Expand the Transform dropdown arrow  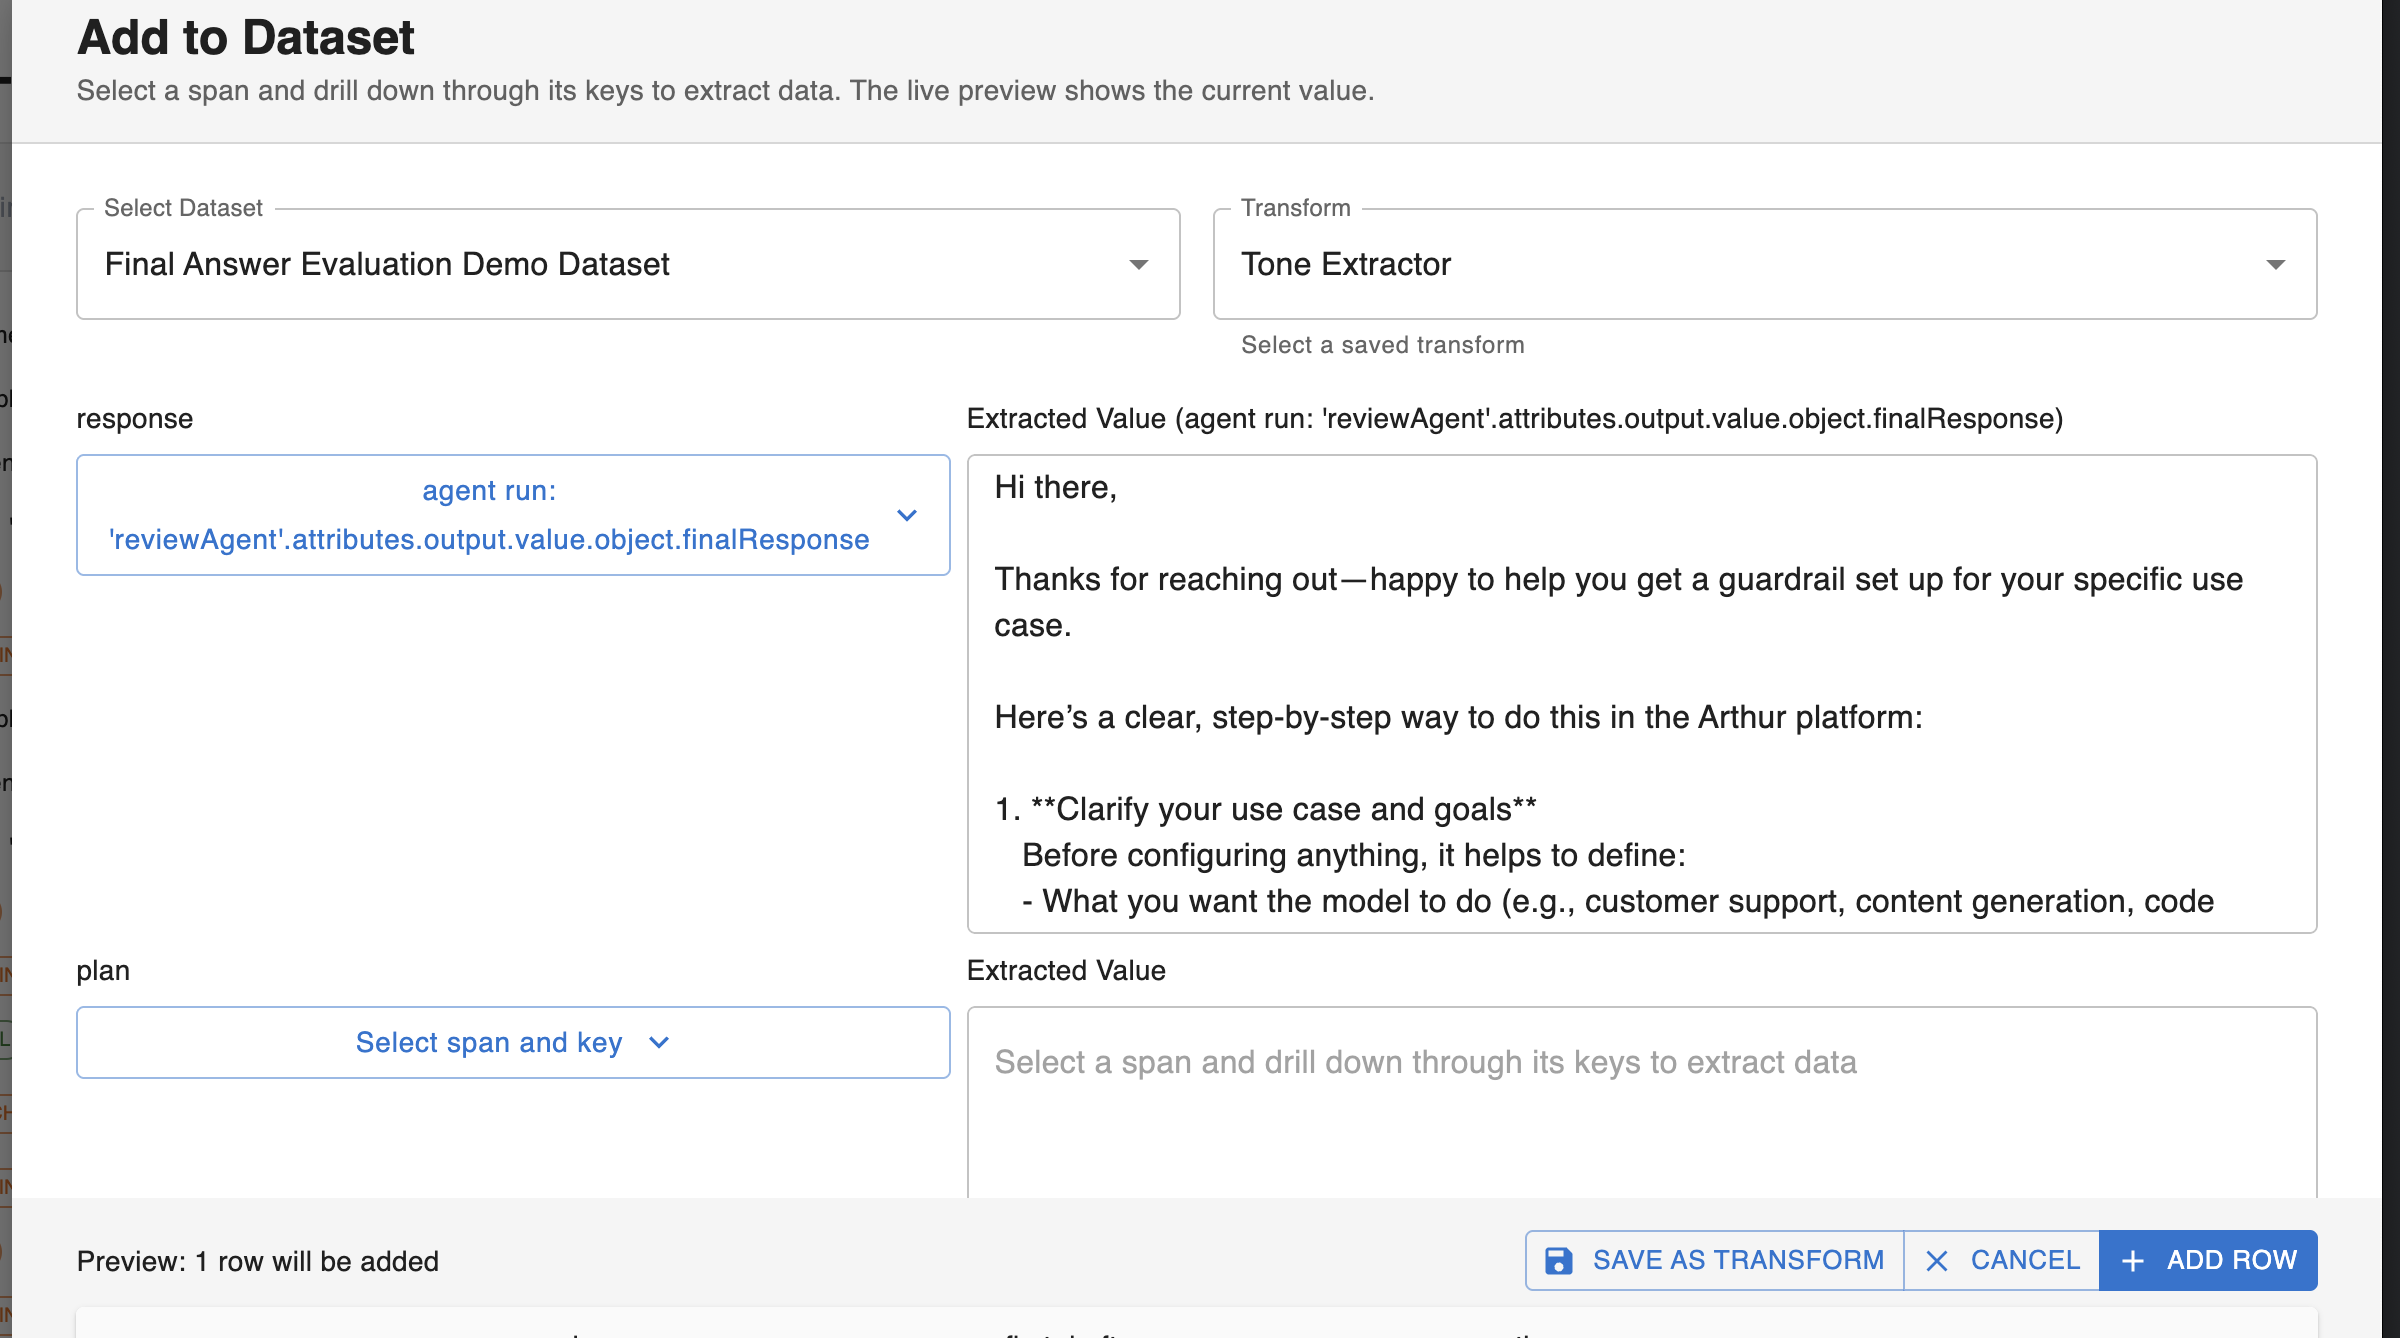[x=2275, y=264]
